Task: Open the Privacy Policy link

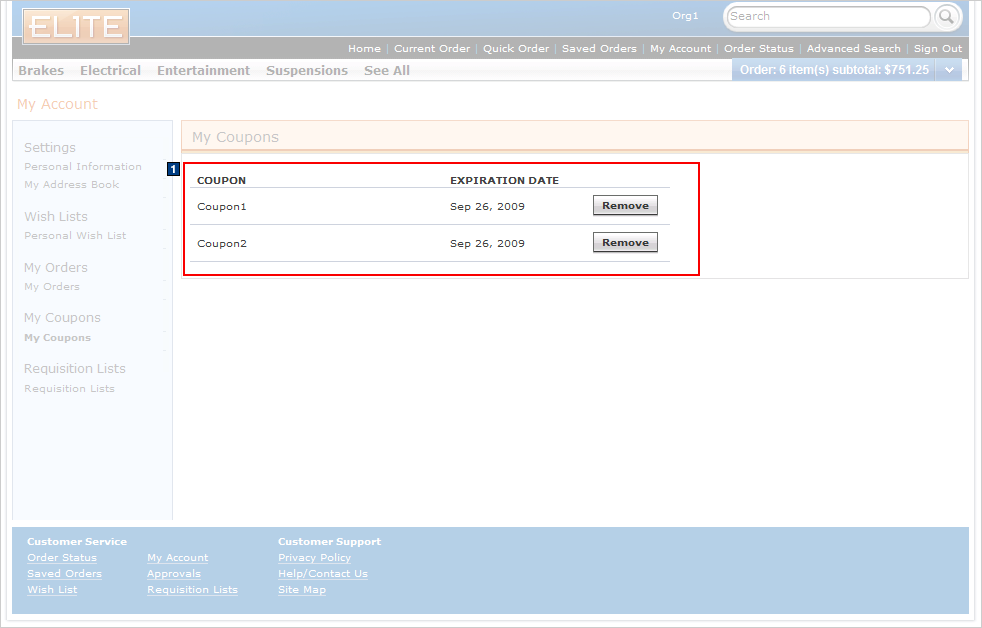Action: tap(314, 557)
